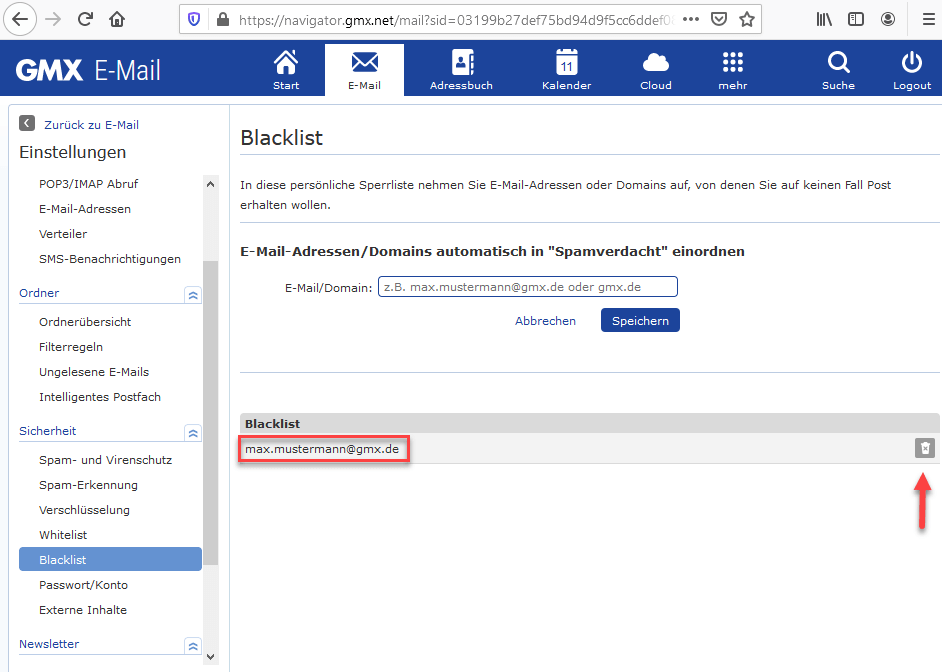Go back via 'Zurück zu E-Mail' link
The width and height of the screenshot is (942, 672).
click(90, 125)
